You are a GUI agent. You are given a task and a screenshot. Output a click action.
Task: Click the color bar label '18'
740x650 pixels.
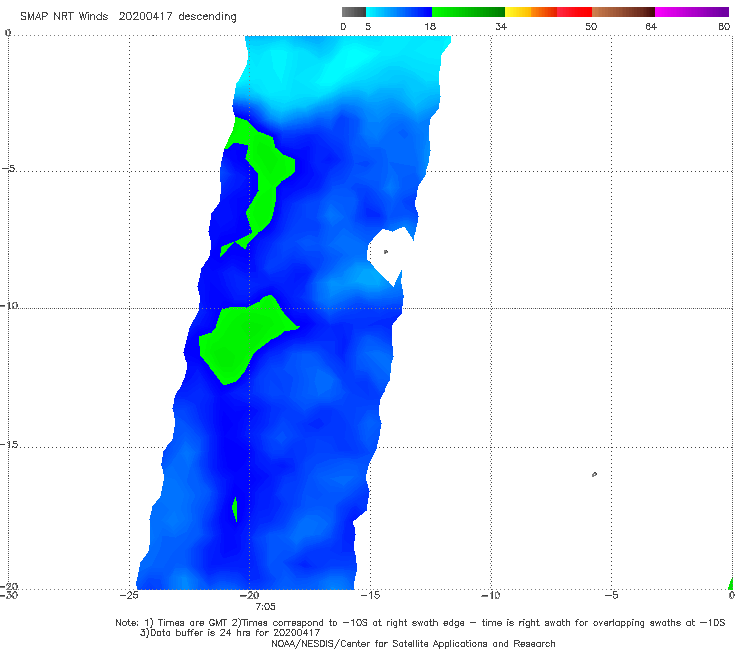pos(430,26)
